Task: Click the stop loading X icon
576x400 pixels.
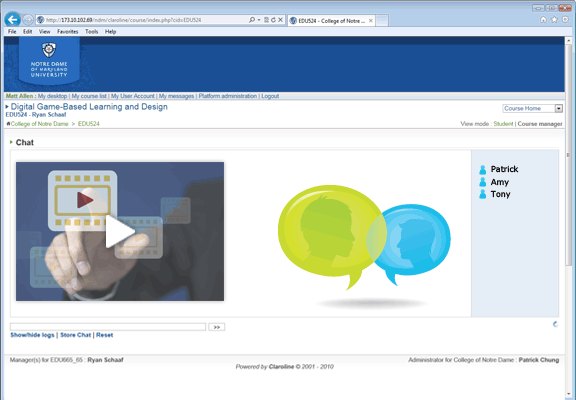Action: point(280,20)
